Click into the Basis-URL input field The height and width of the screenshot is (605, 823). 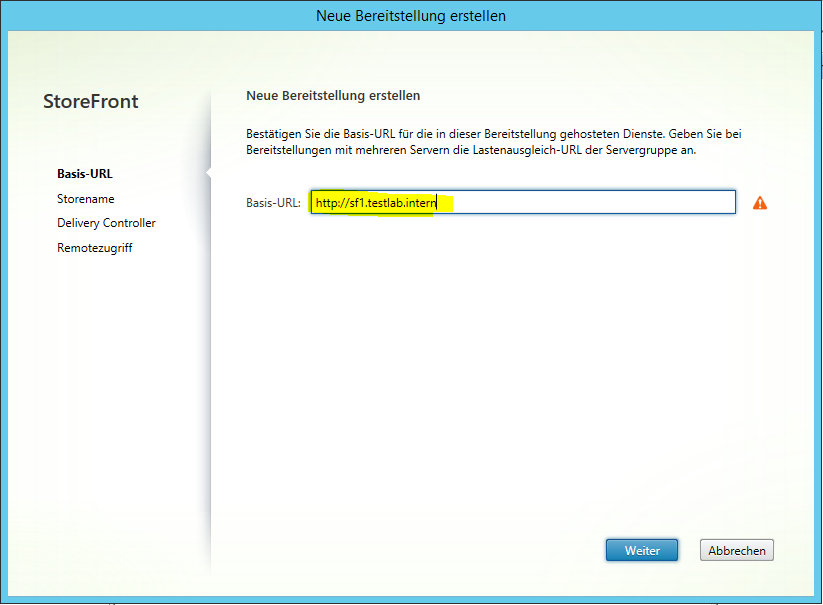[523, 203]
